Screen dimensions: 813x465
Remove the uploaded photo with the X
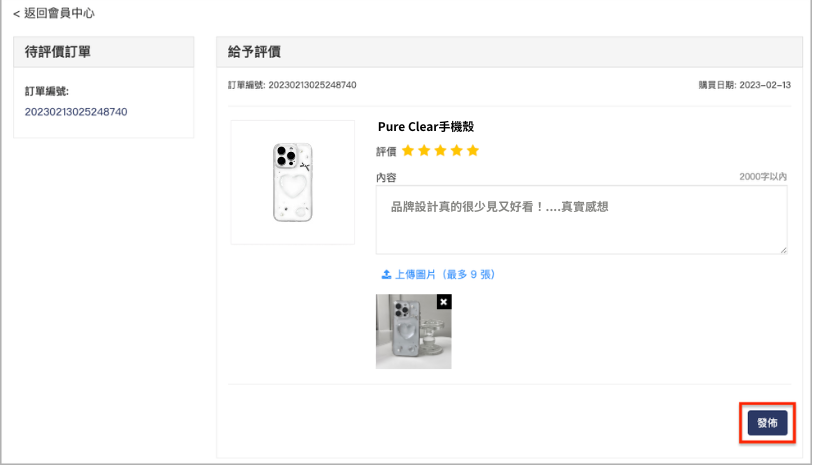pyautogui.click(x=444, y=301)
